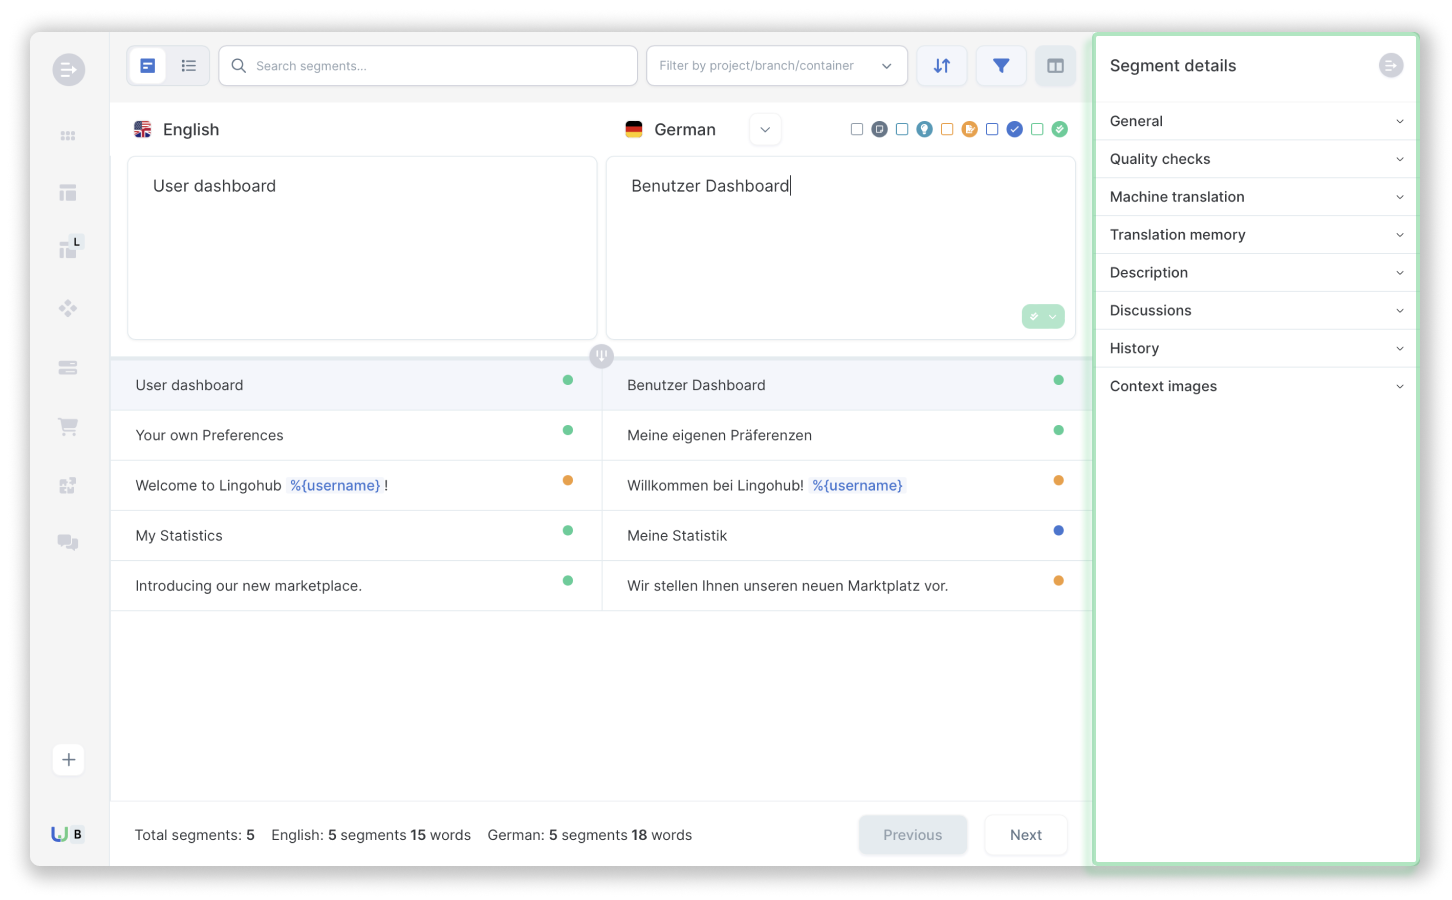
Task: Tick the orange status filter checkbox
Action: point(947,129)
